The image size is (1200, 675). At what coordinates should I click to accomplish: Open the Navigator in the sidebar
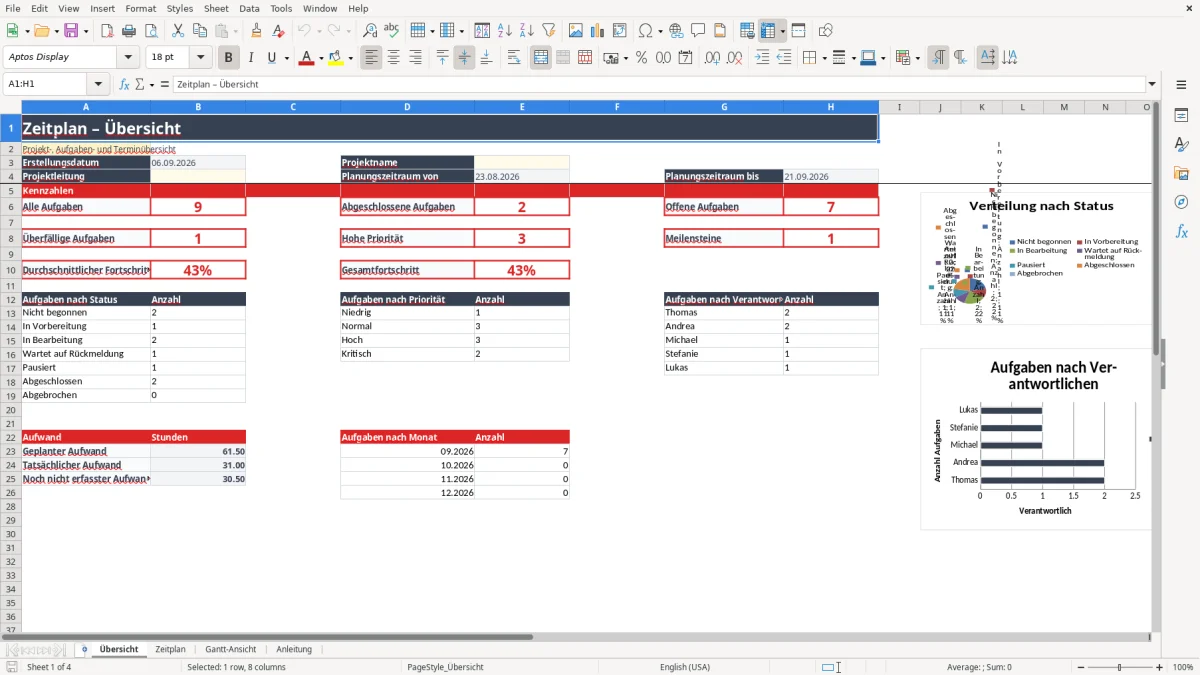(1181, 202)
